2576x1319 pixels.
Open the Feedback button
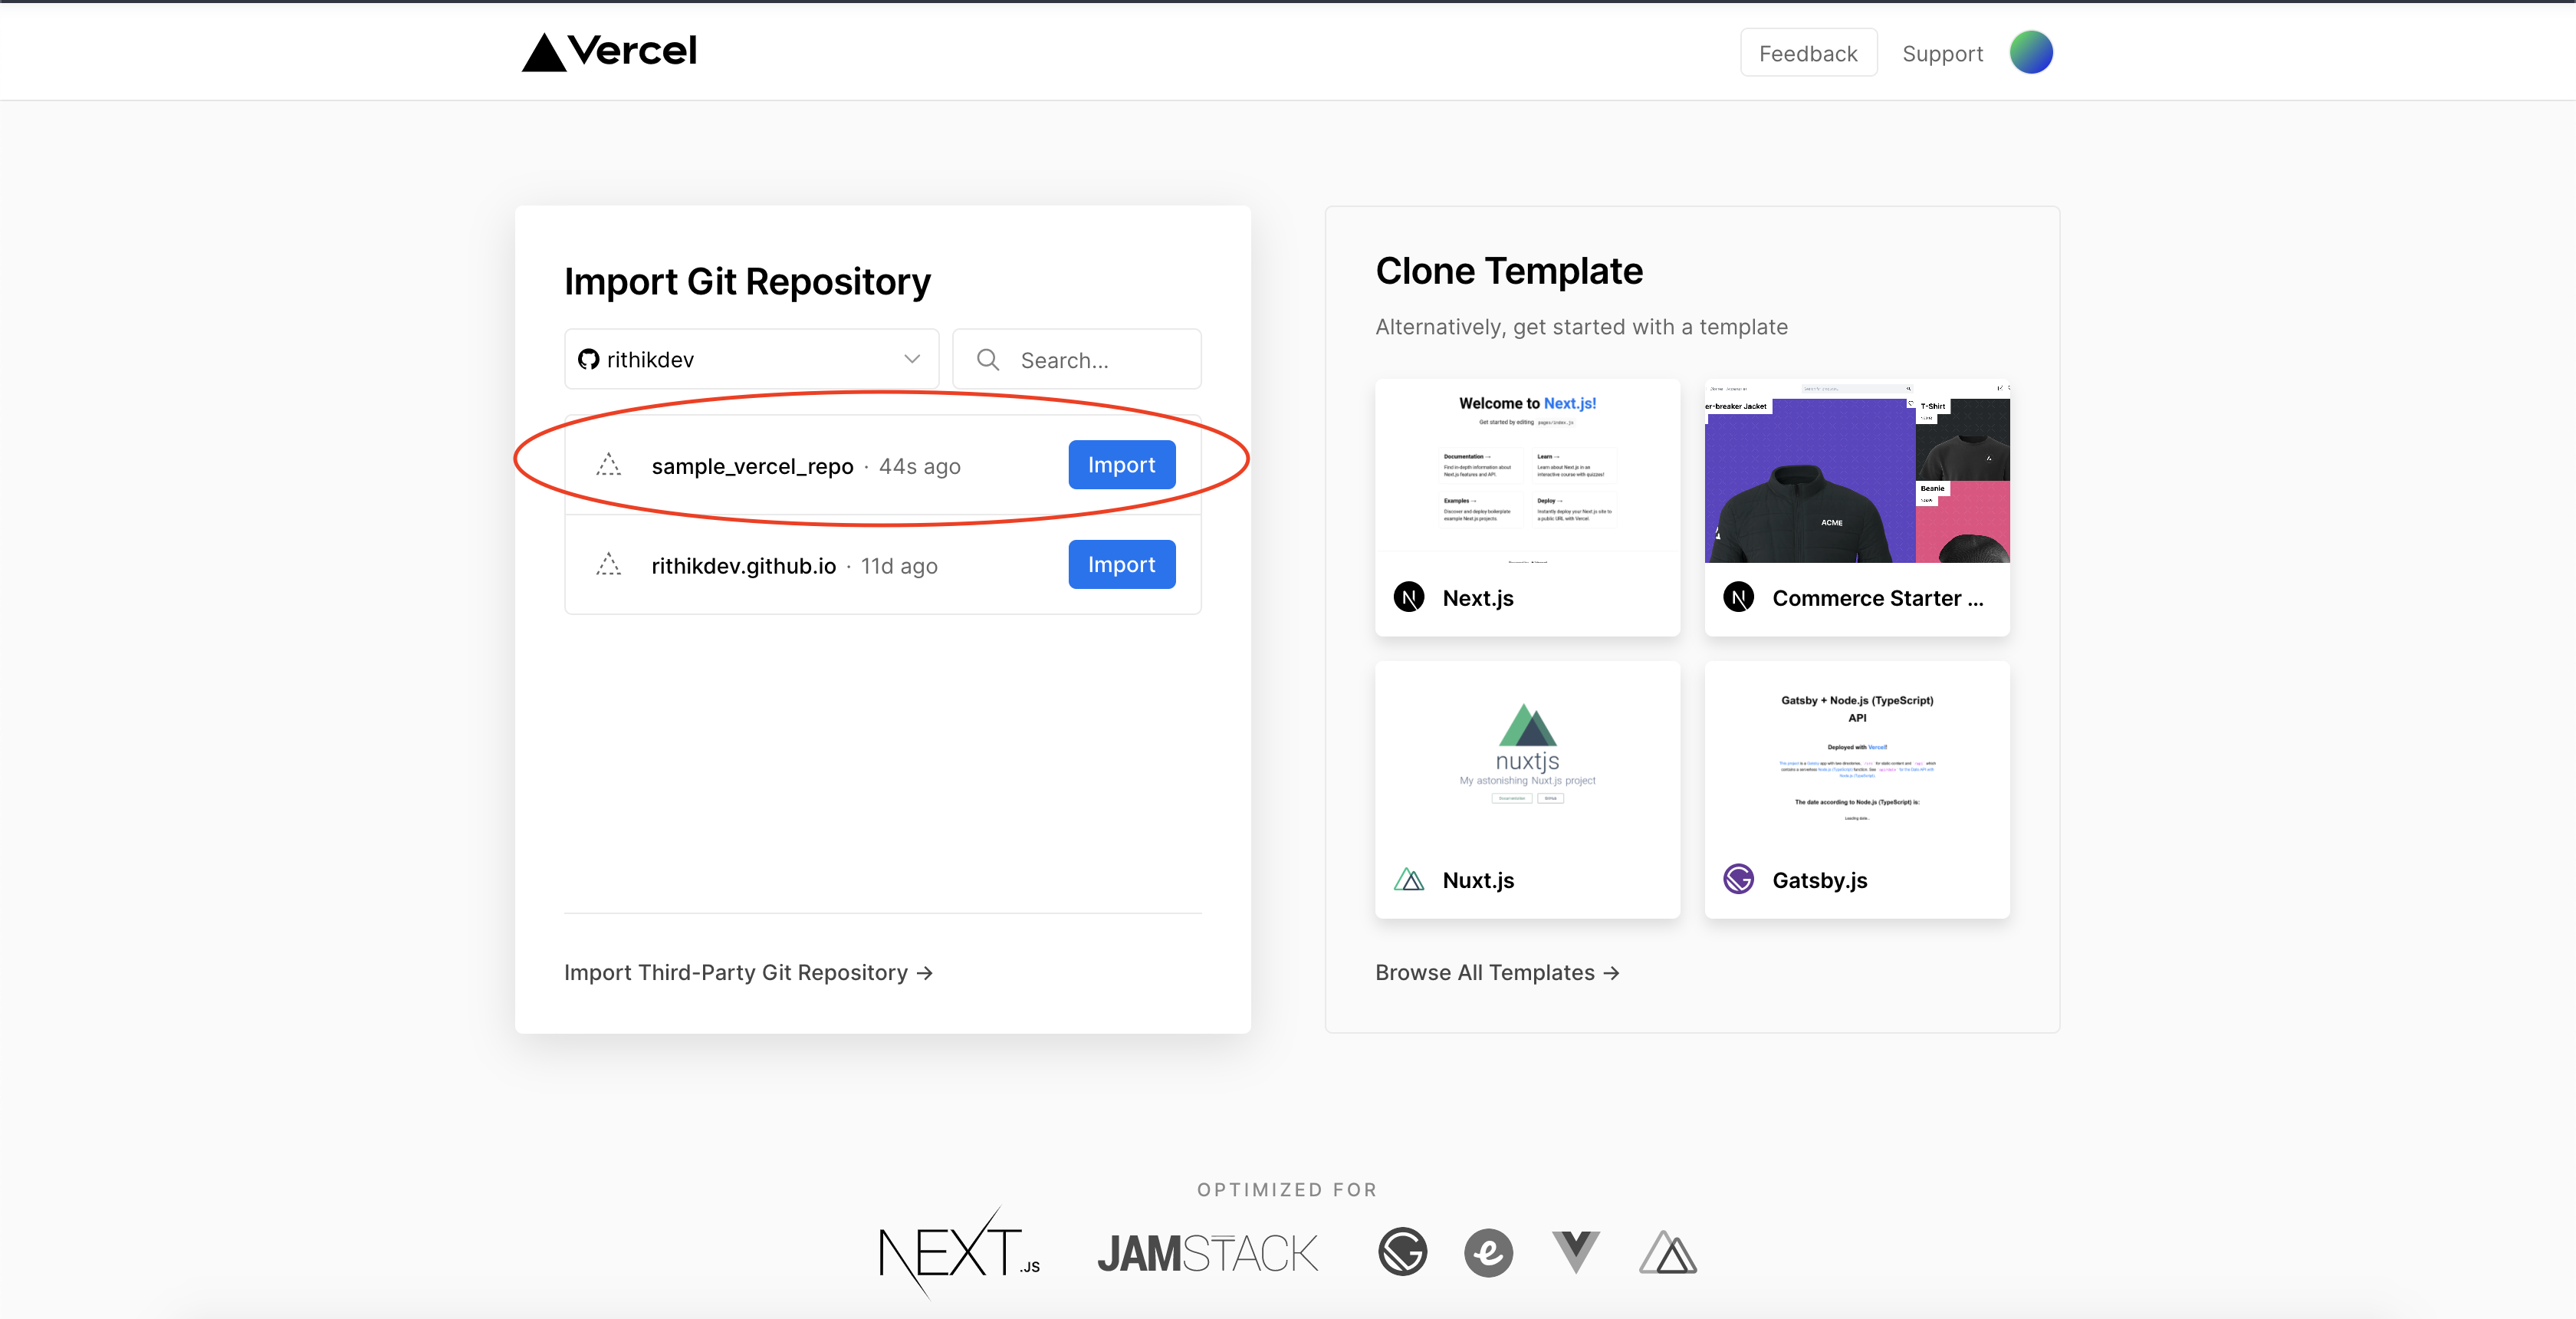(x=1807, y=53)
